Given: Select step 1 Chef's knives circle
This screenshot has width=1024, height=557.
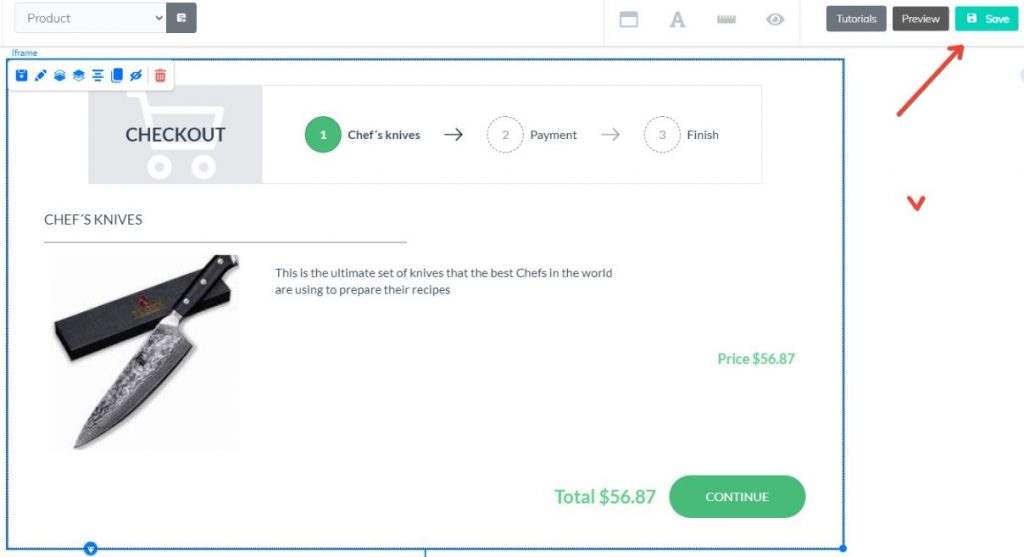Looking at the screenshot, I should point(323,135).
